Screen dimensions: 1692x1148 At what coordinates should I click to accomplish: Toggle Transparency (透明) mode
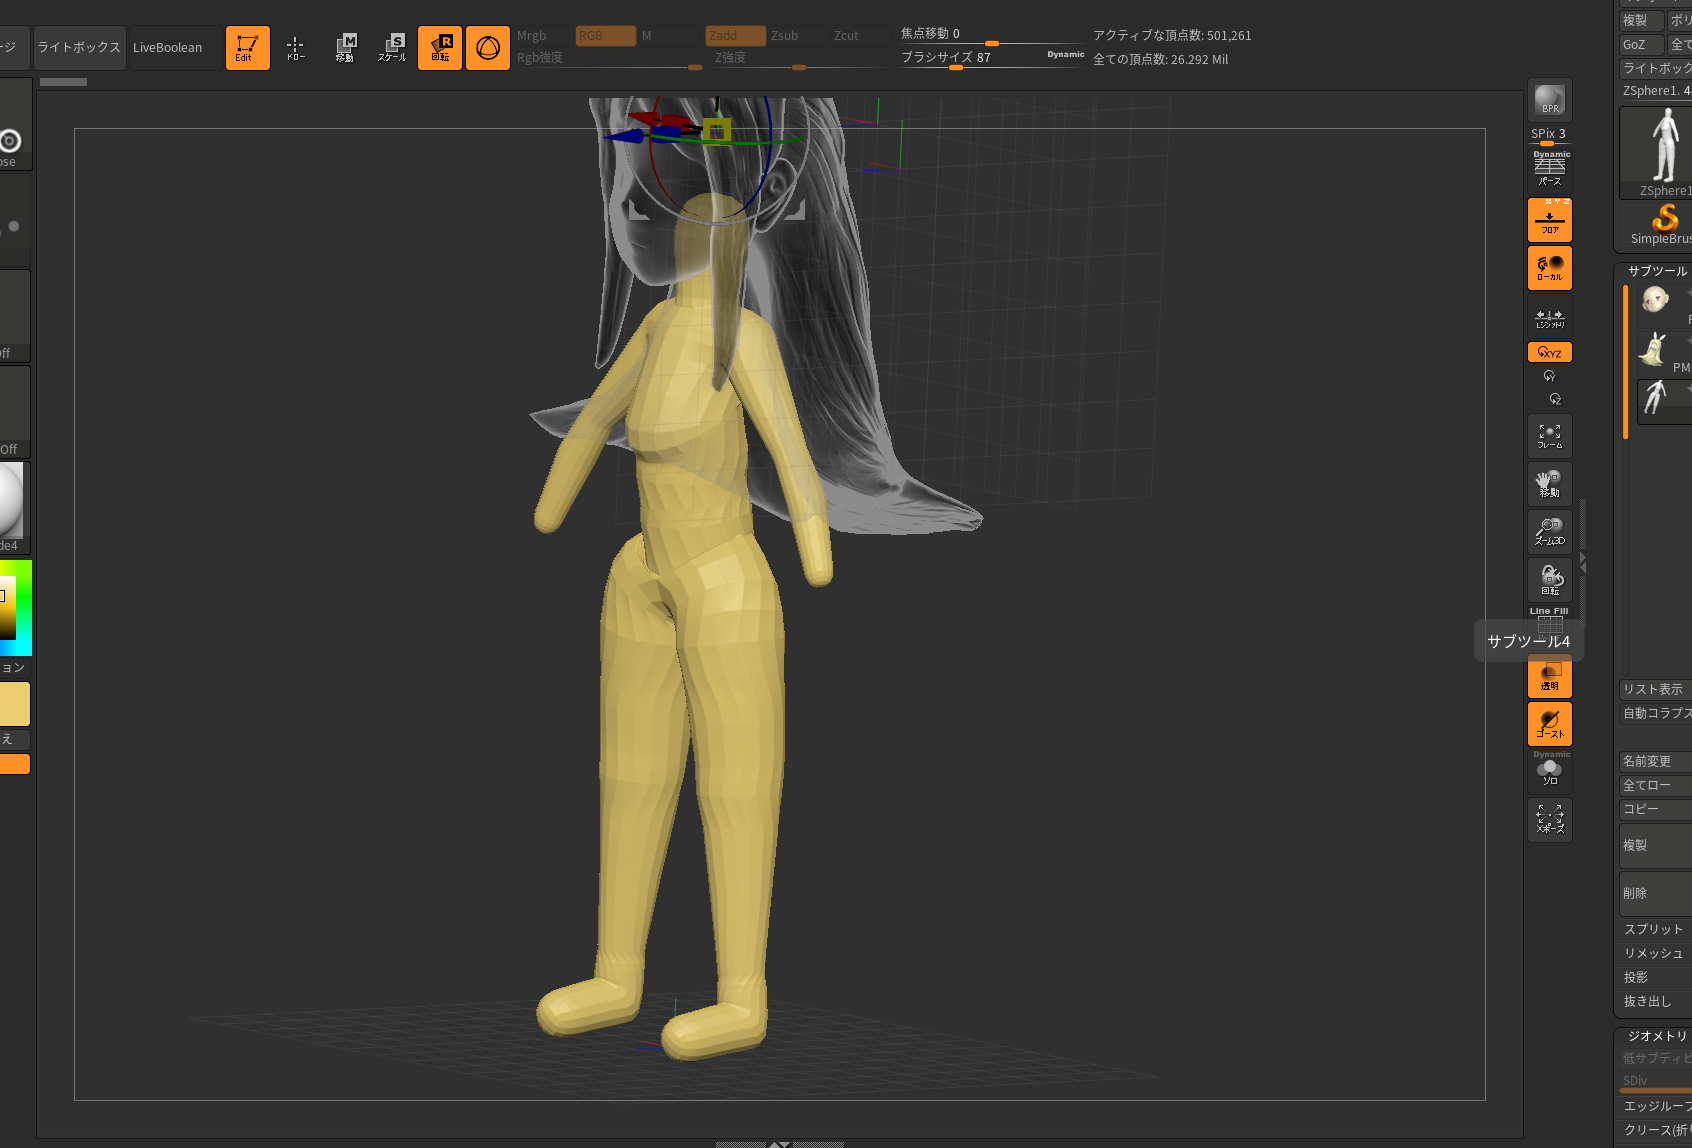[1550, 678]
